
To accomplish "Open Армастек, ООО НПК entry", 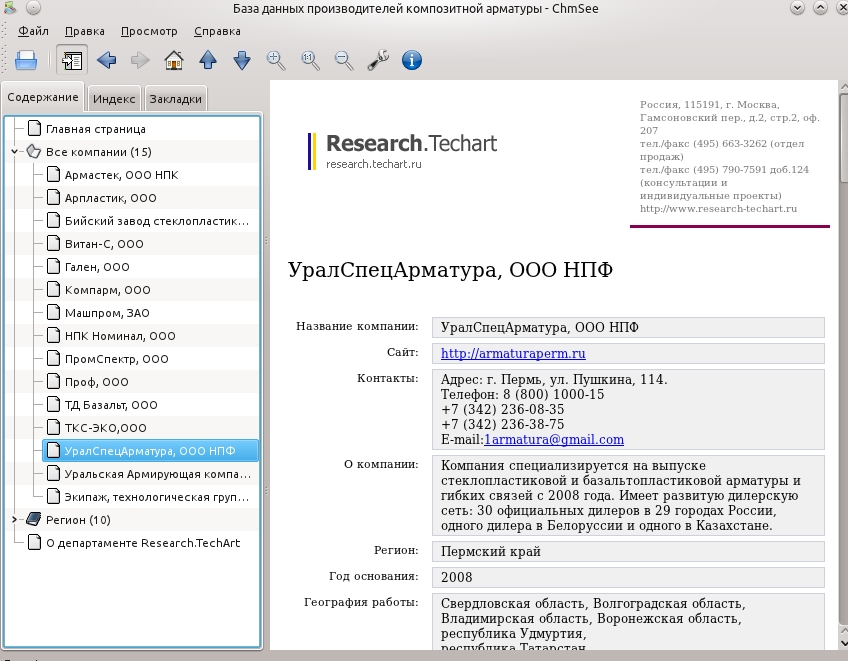I will coord(121,175).
